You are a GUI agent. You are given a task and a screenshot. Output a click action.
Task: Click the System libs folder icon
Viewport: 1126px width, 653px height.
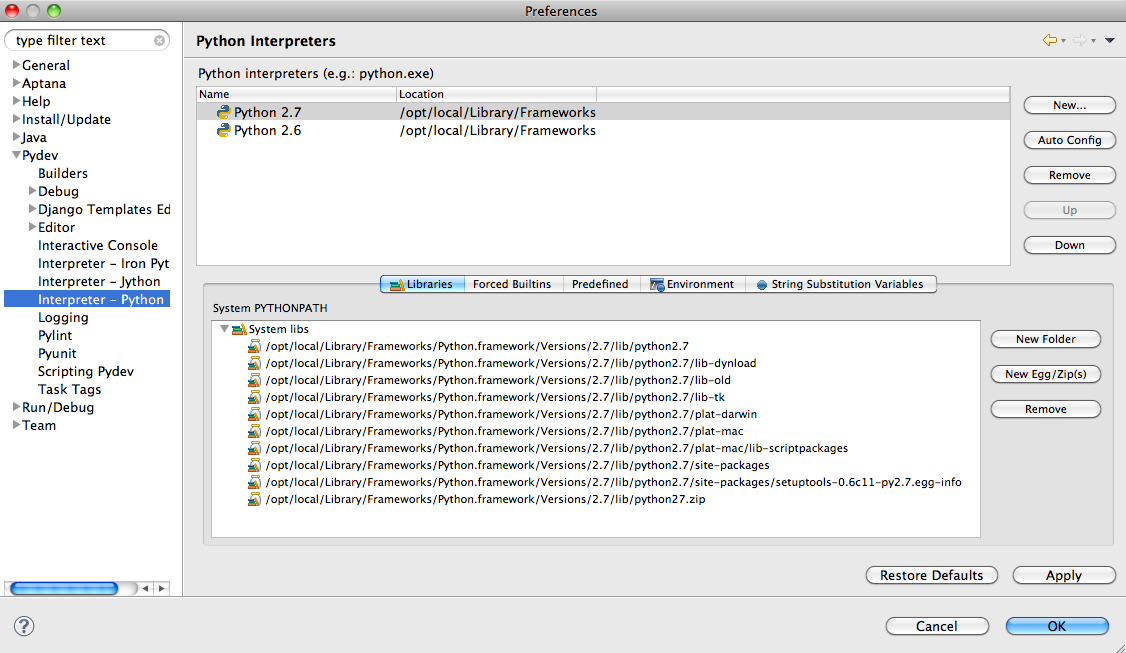pos(239,329)
